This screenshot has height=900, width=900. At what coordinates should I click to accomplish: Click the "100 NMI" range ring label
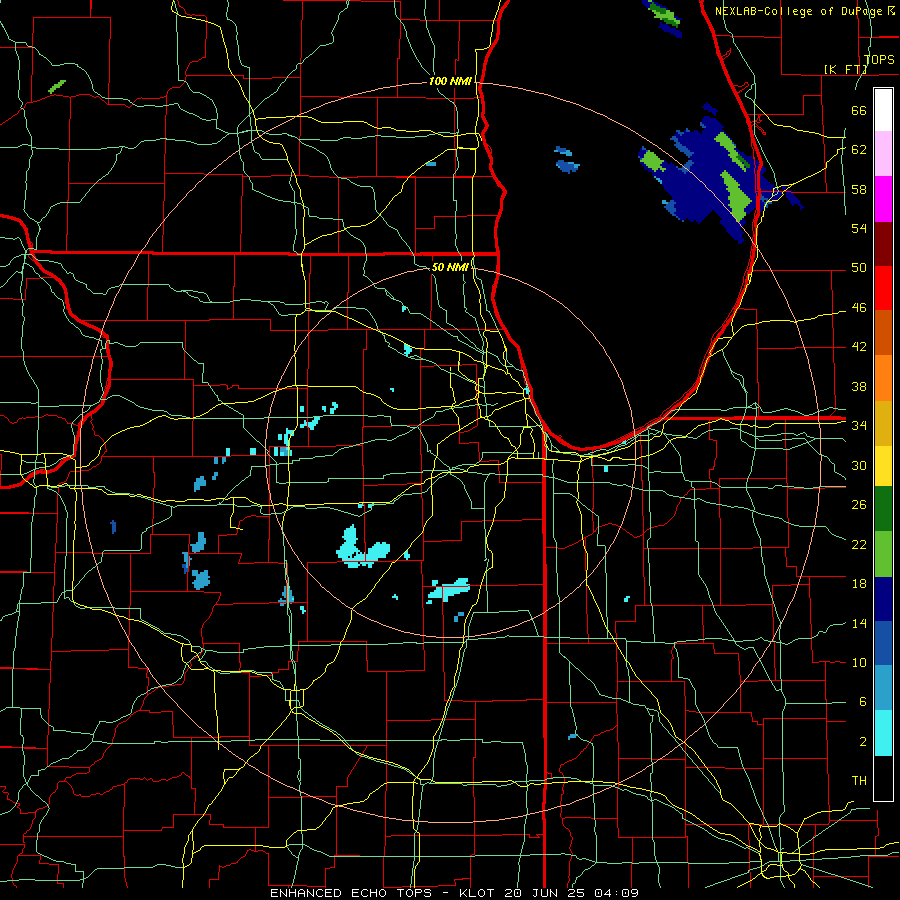tap(450, 81)
